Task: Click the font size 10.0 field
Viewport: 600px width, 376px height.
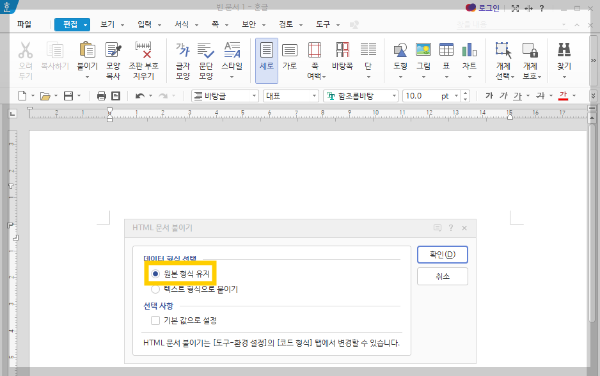Action: click(x=422, y=96)
